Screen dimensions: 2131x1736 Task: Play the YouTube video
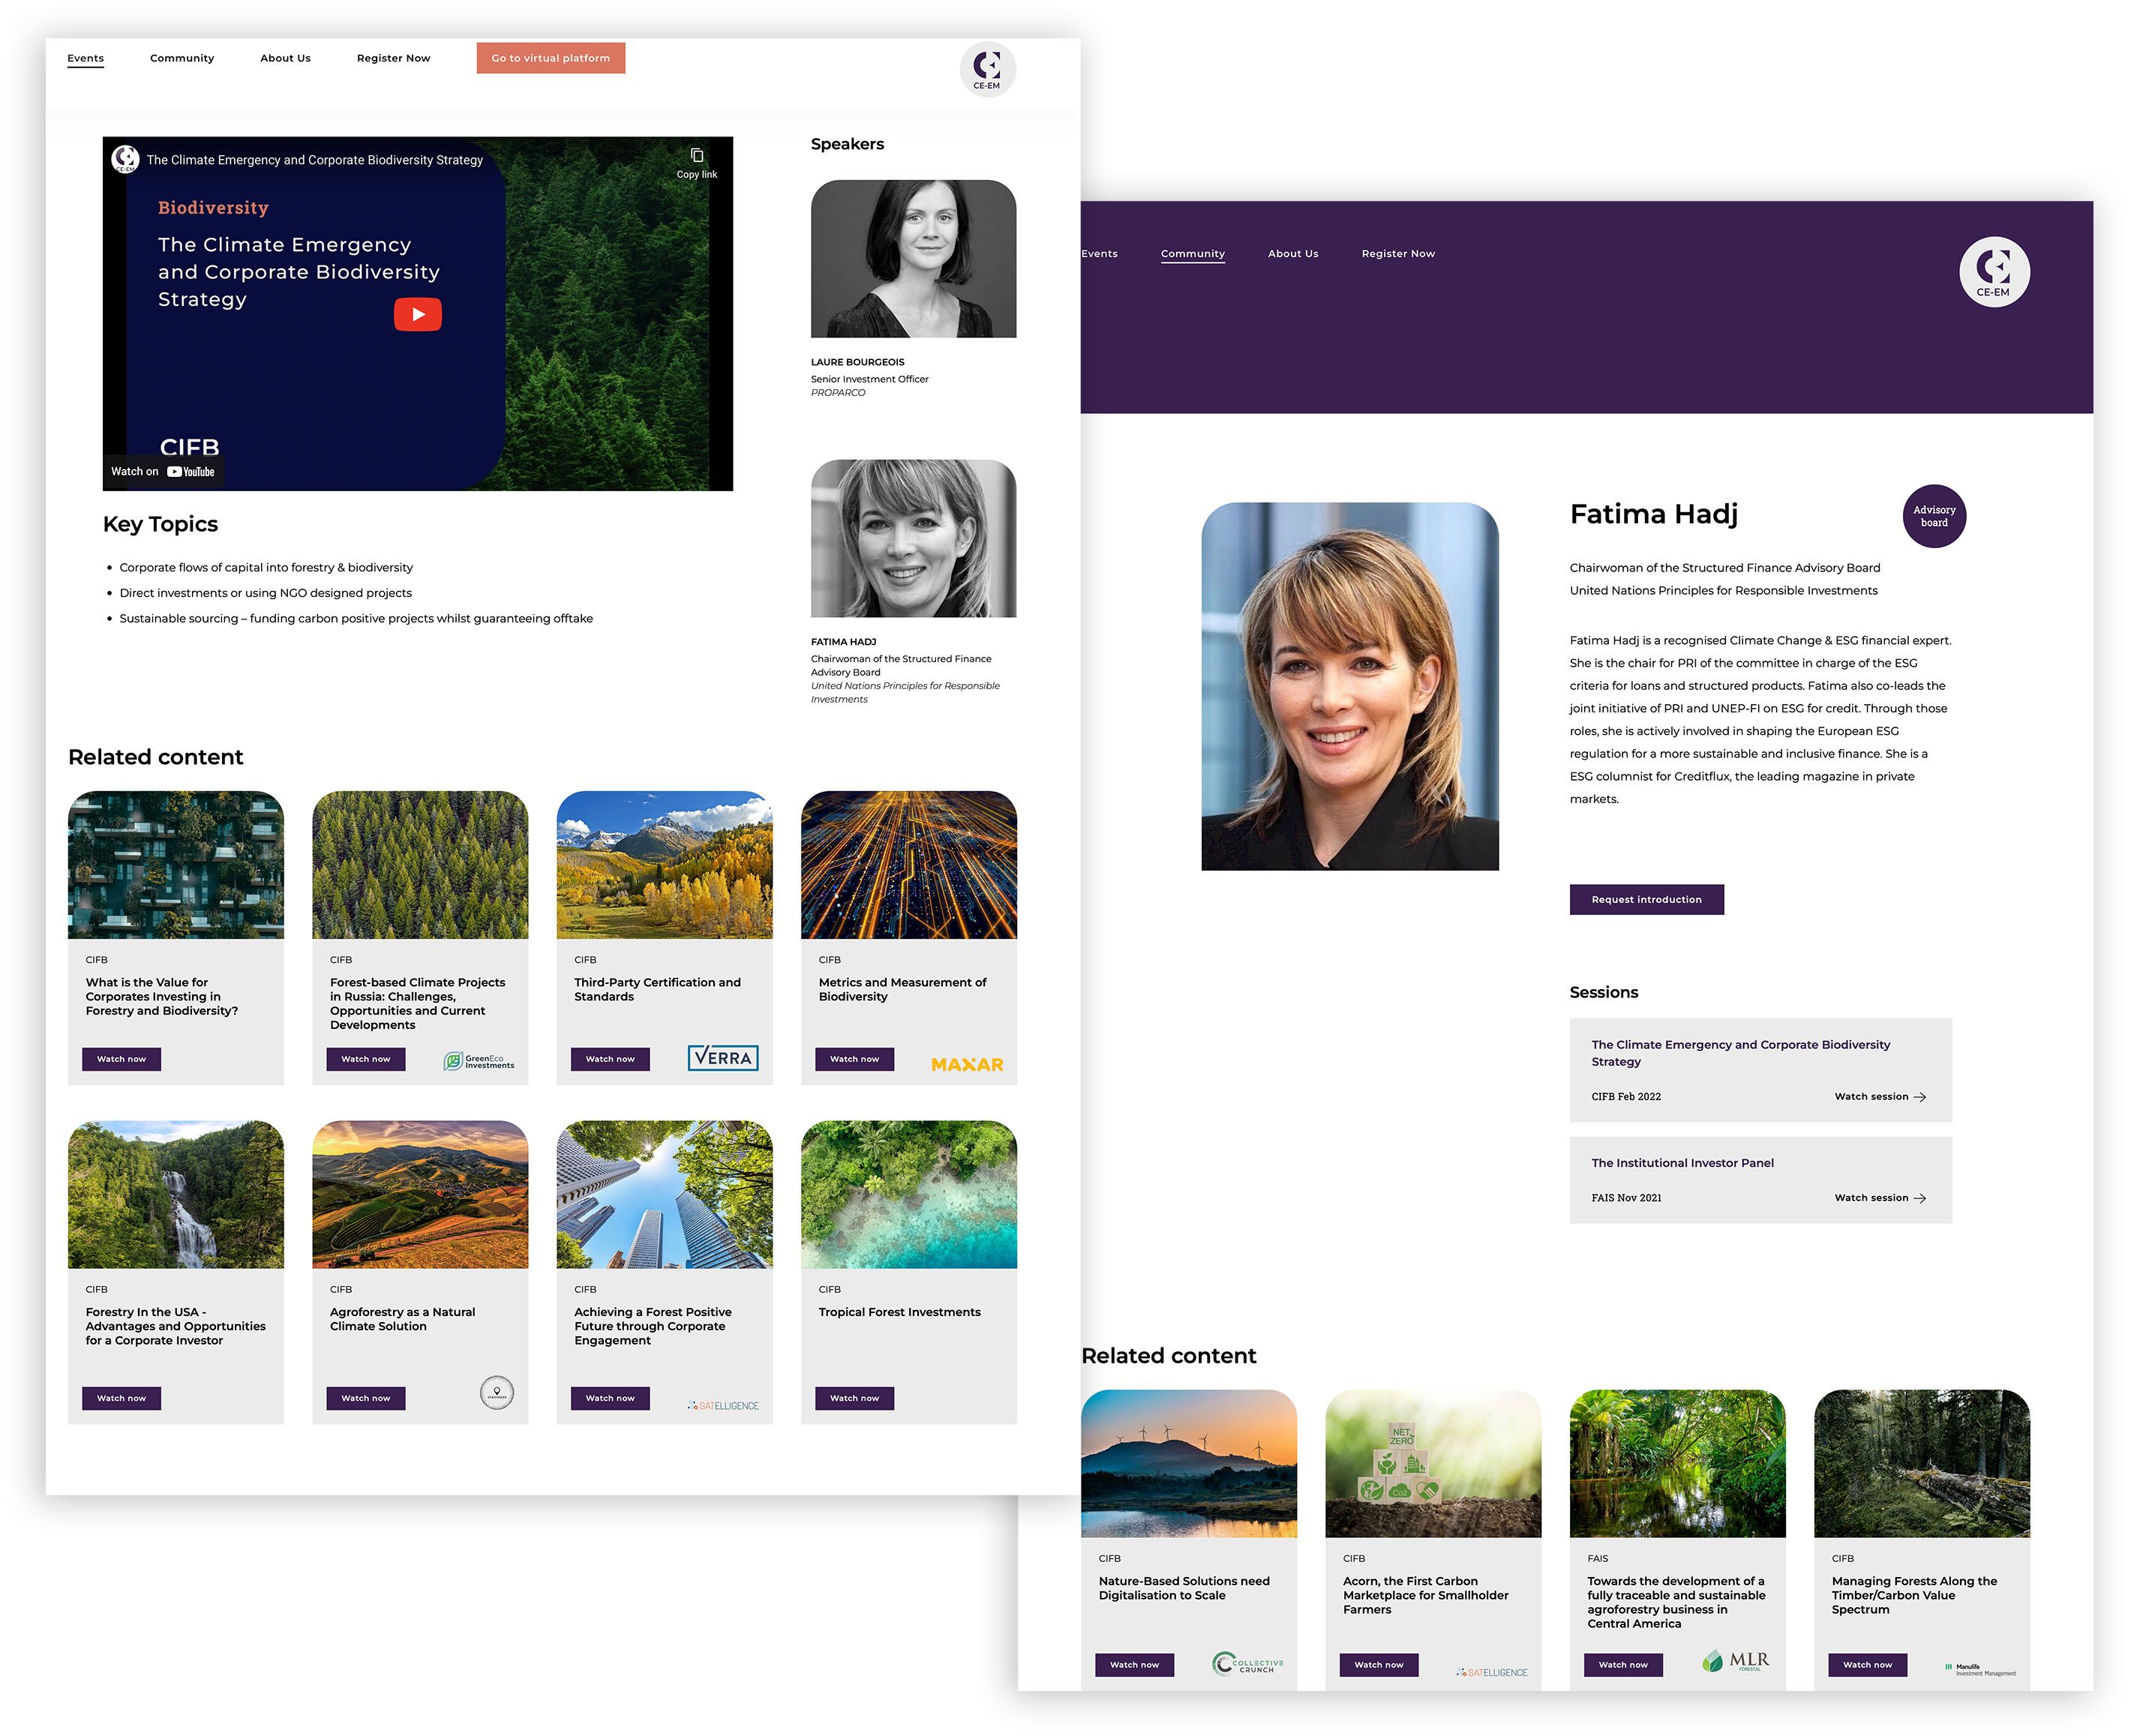click(x=417, y=314)
